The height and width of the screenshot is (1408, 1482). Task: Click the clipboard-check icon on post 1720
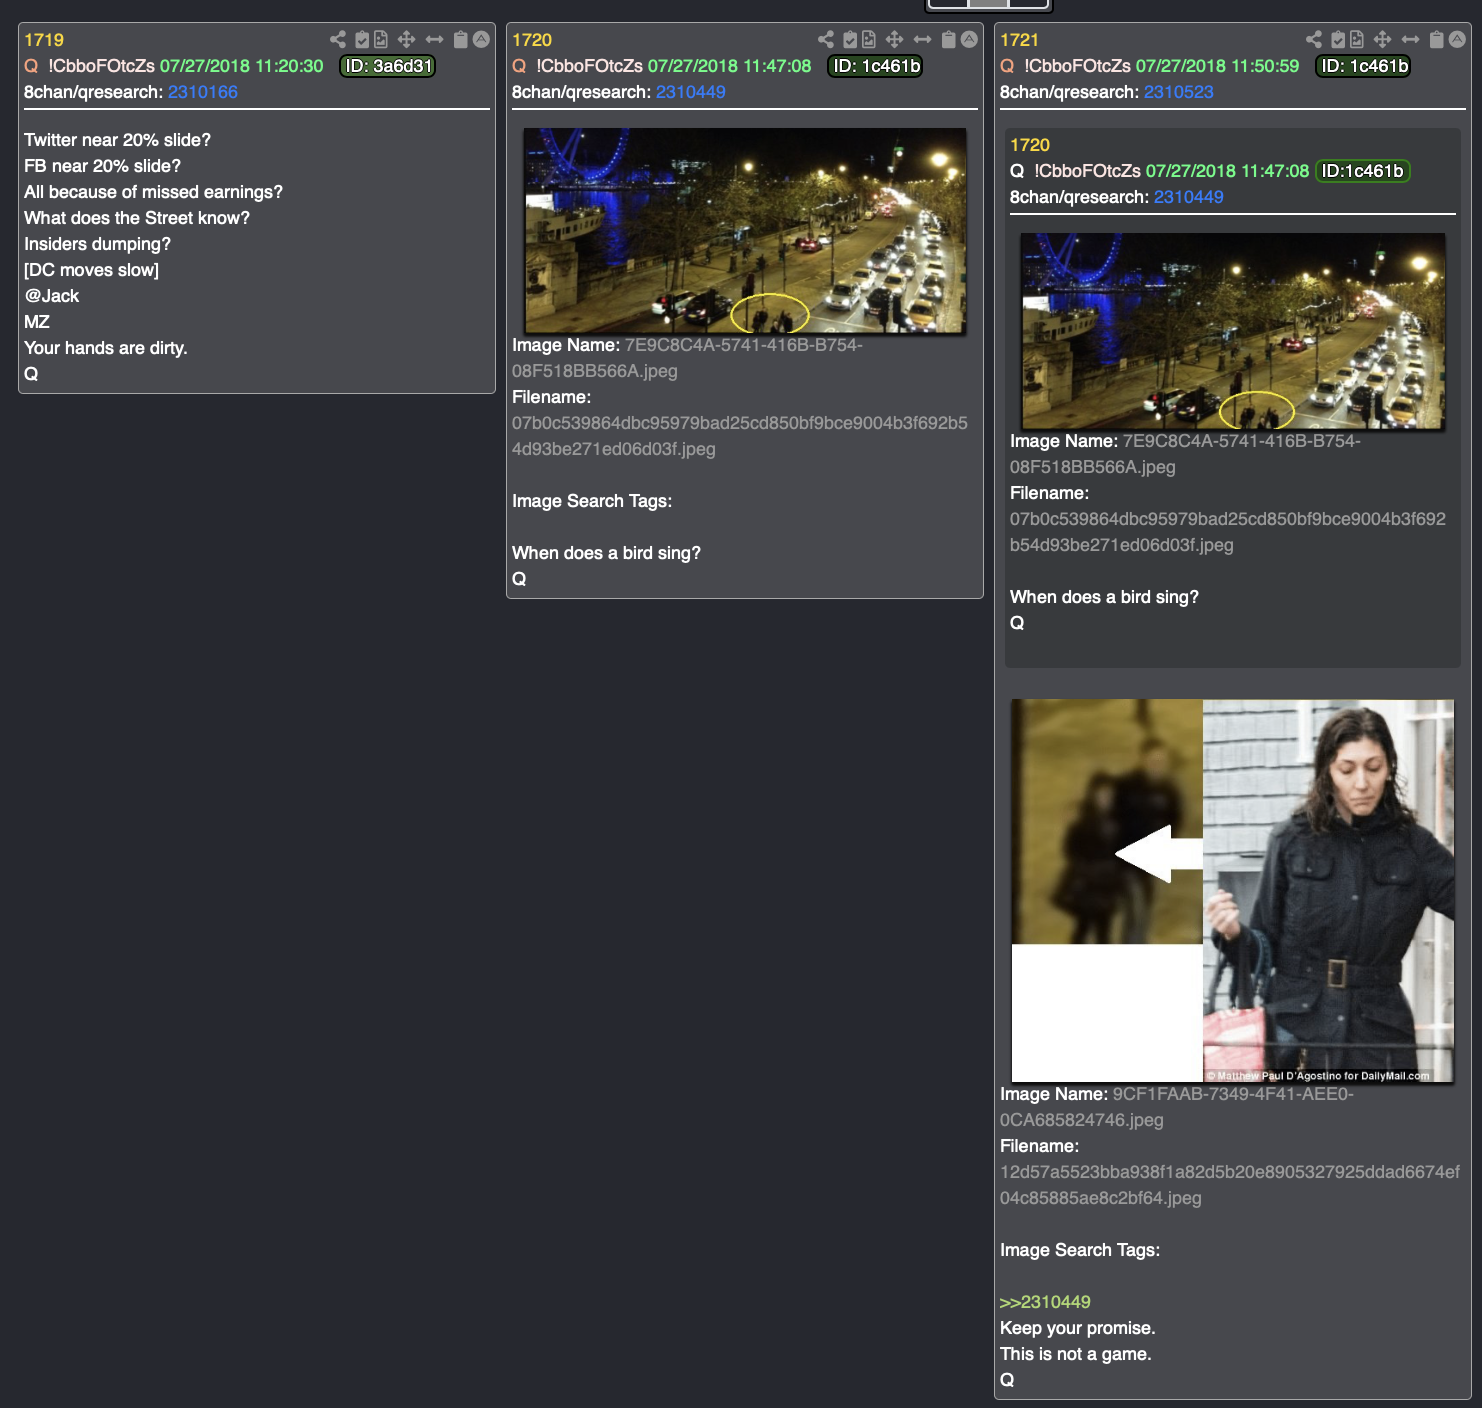coord(850,39)
